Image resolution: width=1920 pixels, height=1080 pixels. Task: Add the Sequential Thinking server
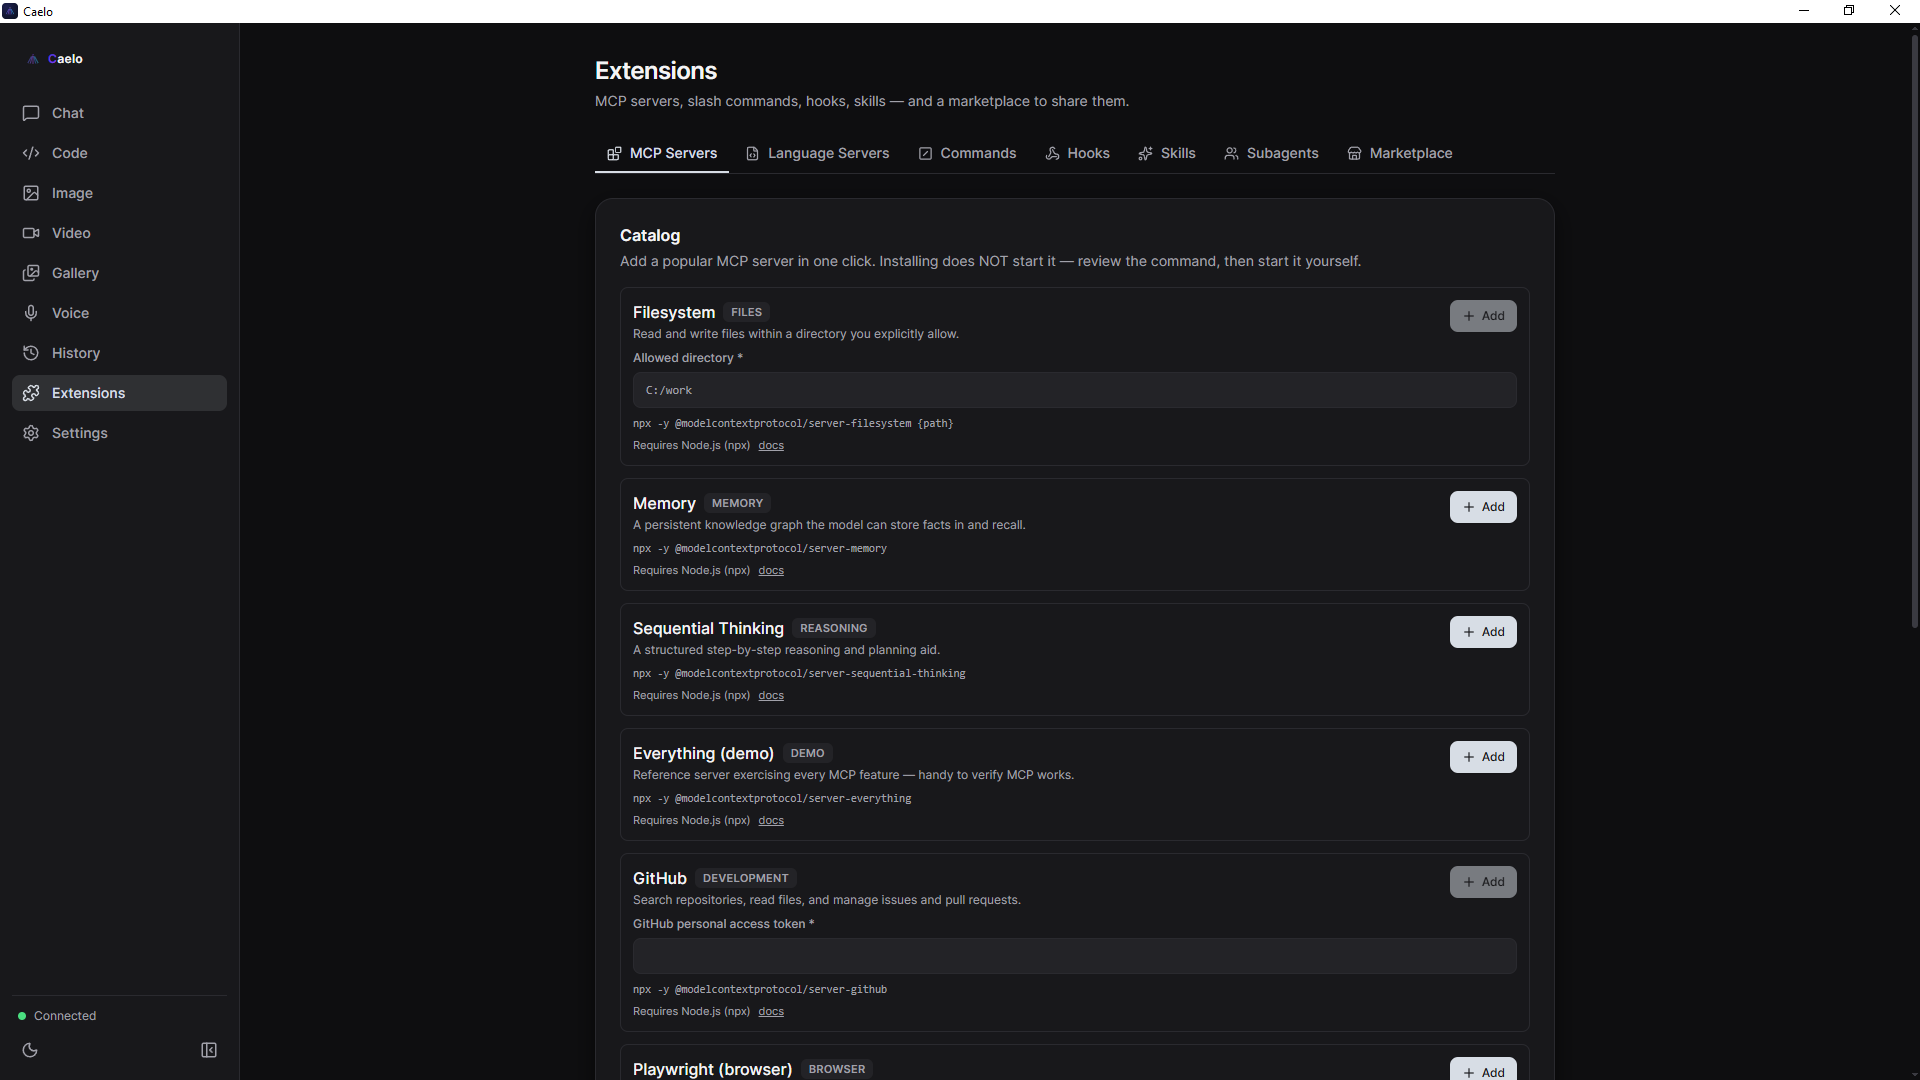pyautogui.click(x=1483, y=632)
